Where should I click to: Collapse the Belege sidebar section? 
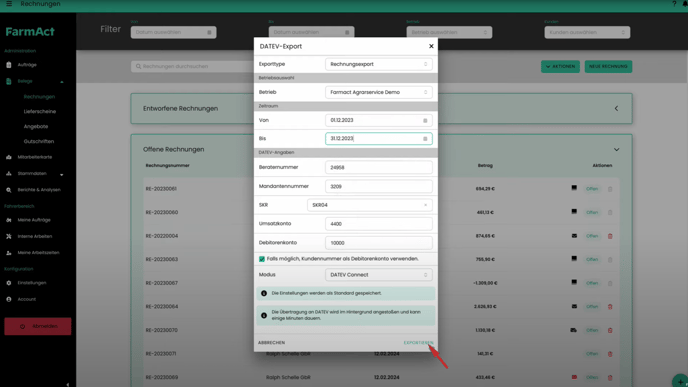point(62,82)
